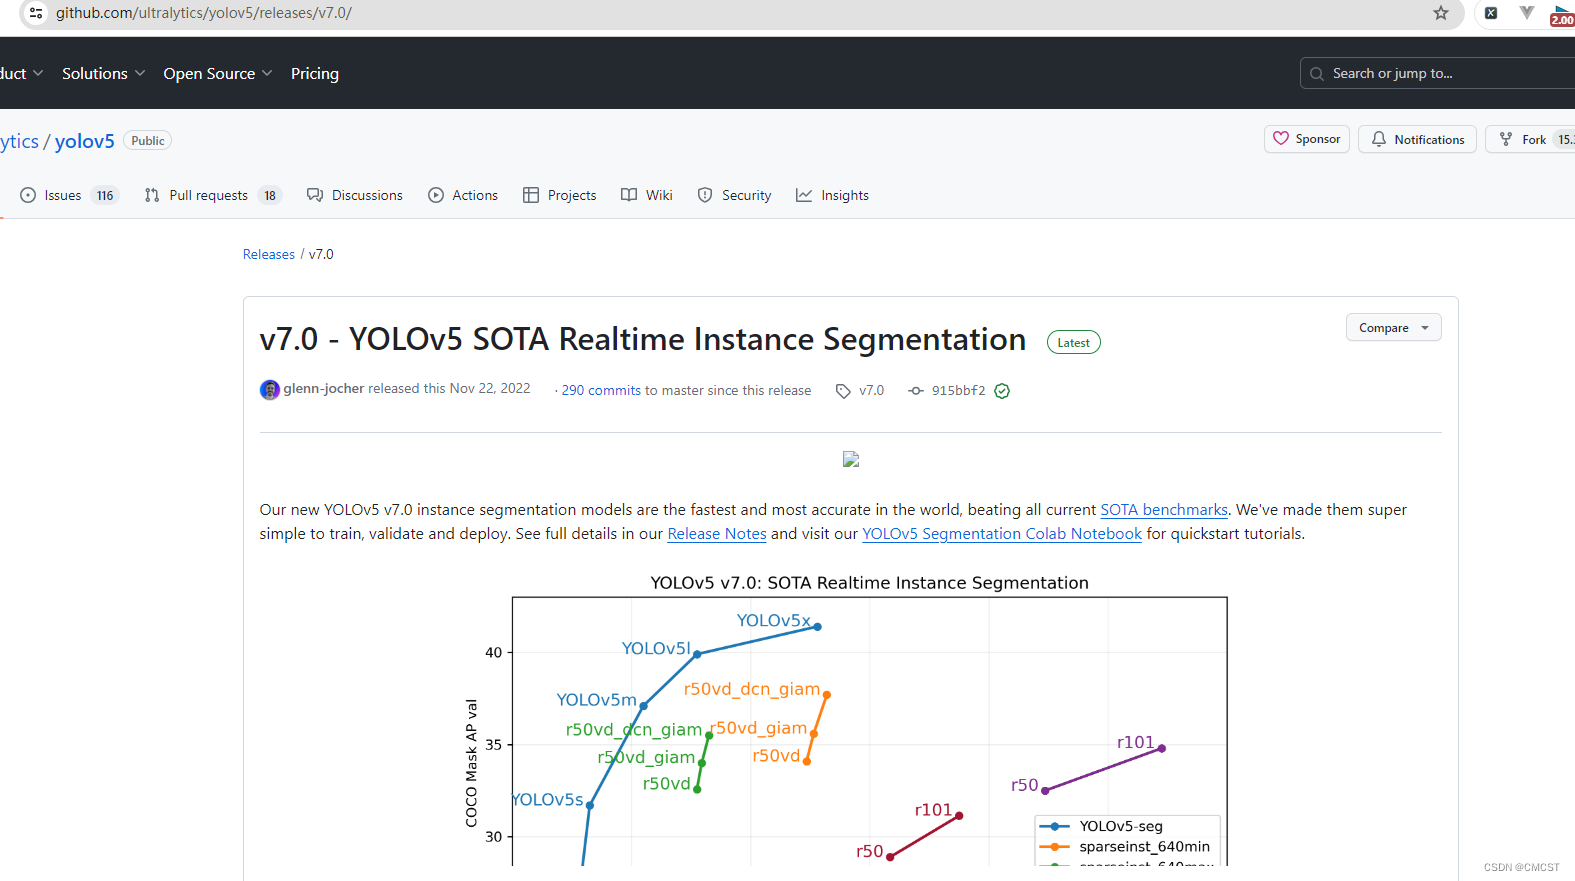
Task: Expand the Solutions menu
Action: click(x=103, y=73)
